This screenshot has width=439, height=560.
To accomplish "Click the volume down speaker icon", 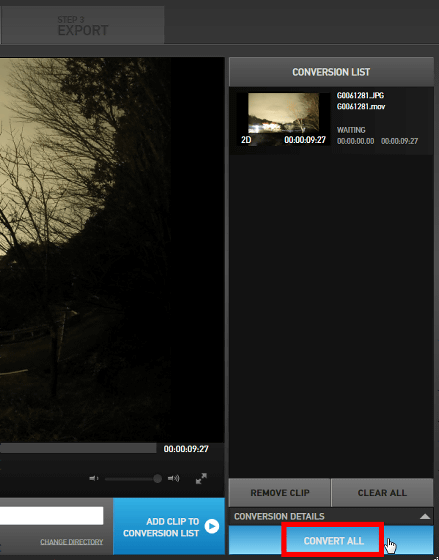I will [94, 478].
